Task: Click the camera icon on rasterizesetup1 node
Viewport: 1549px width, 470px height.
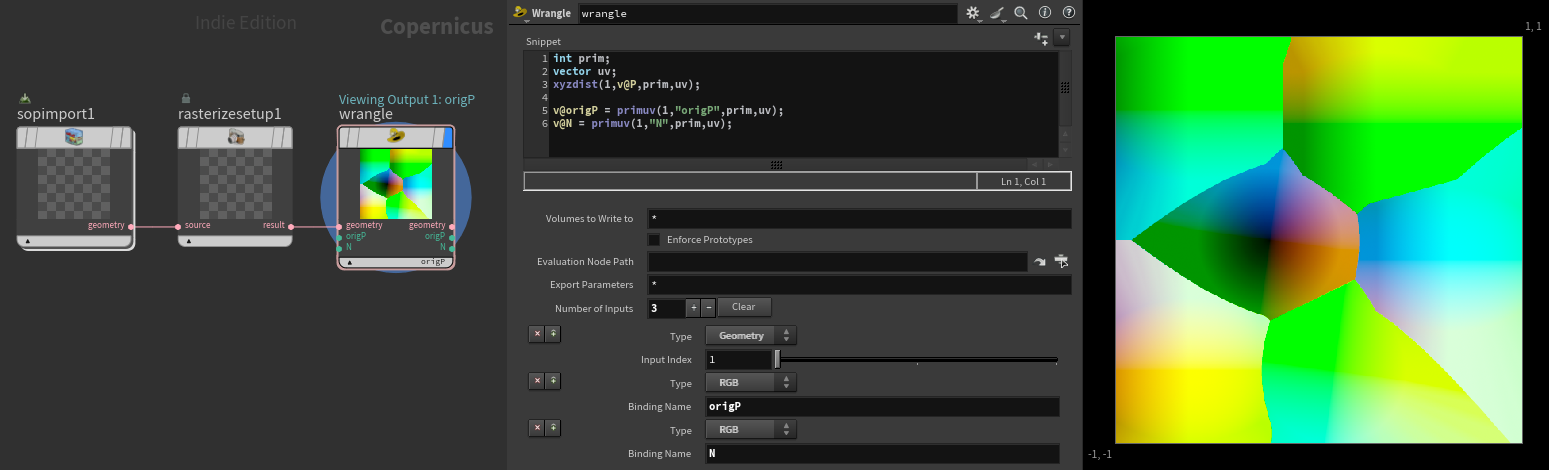Action: [236, 136]
